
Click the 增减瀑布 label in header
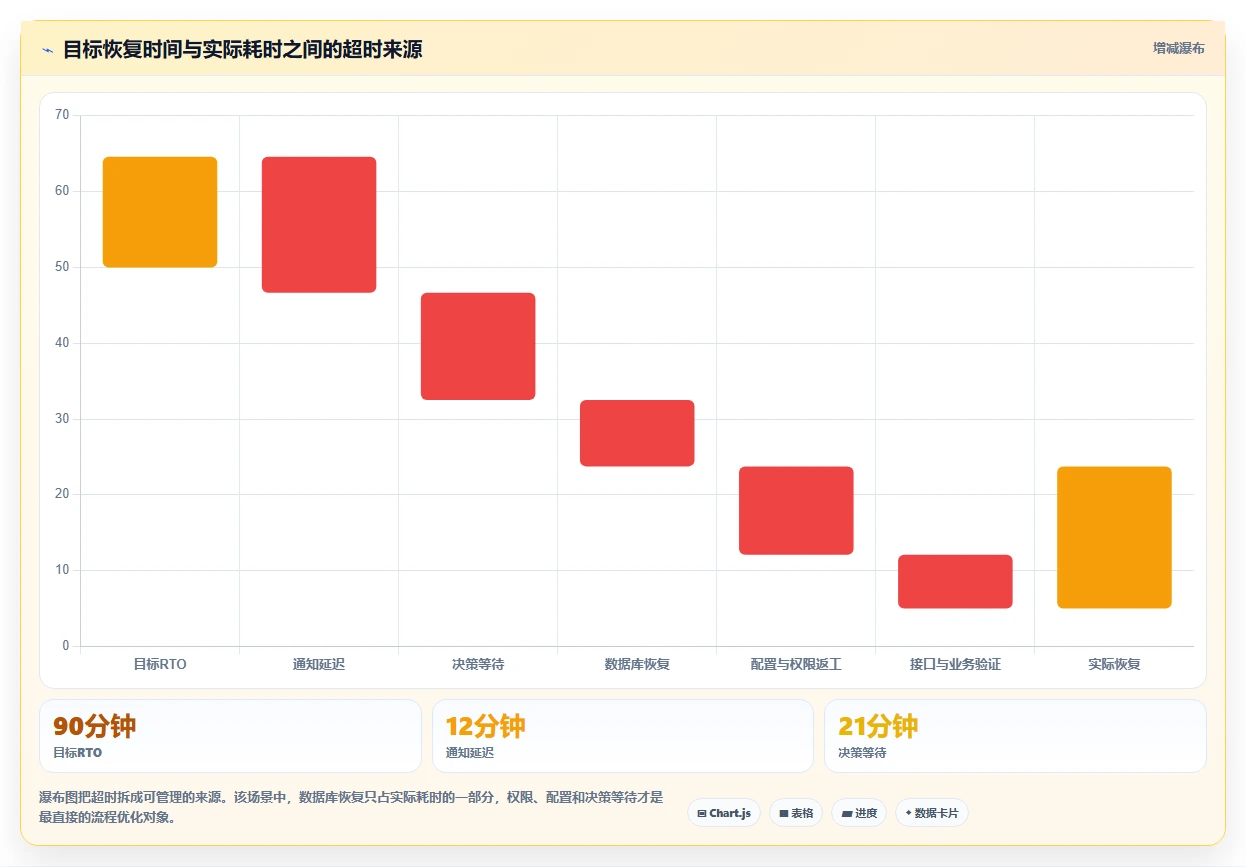click(x=1178, y=48)
